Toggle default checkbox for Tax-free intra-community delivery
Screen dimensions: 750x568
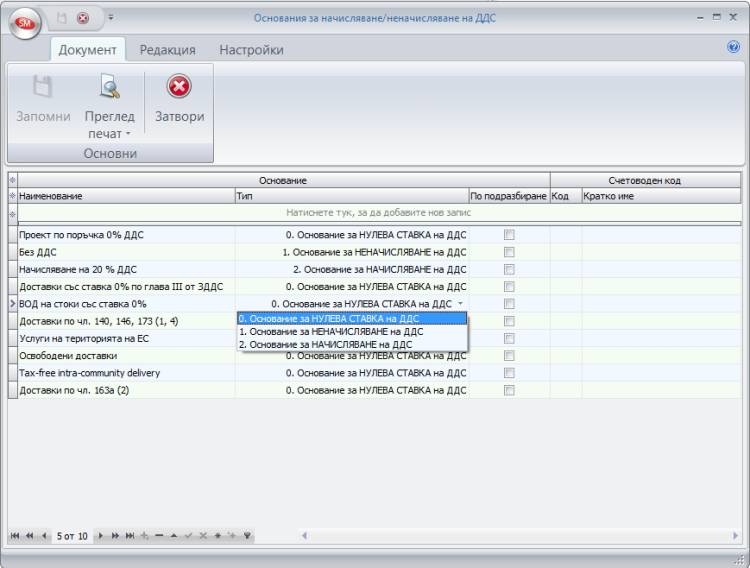click(x=509, y=373)
